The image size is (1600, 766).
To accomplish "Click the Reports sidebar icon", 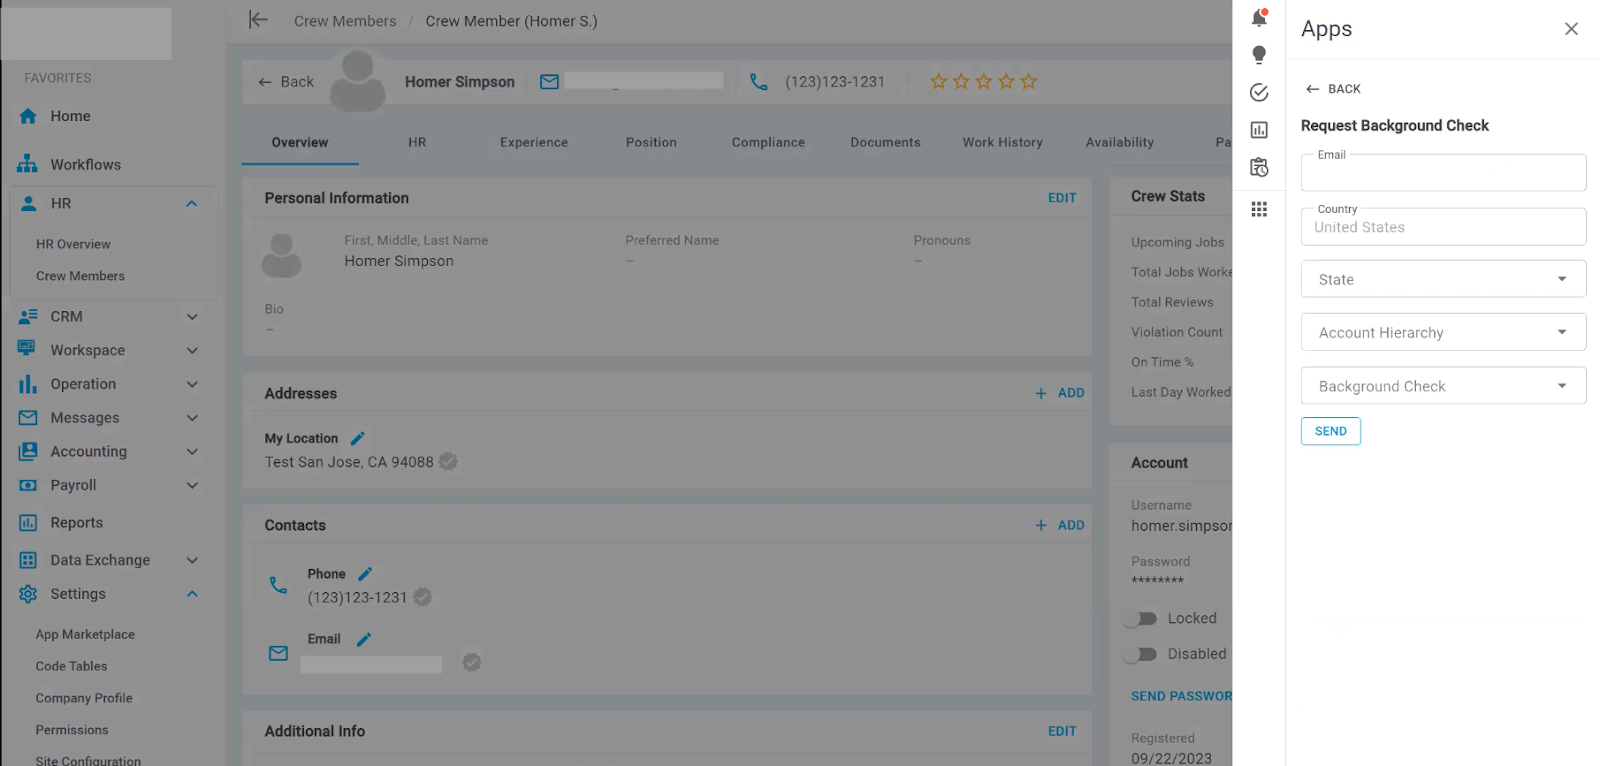I will (28, 522).
